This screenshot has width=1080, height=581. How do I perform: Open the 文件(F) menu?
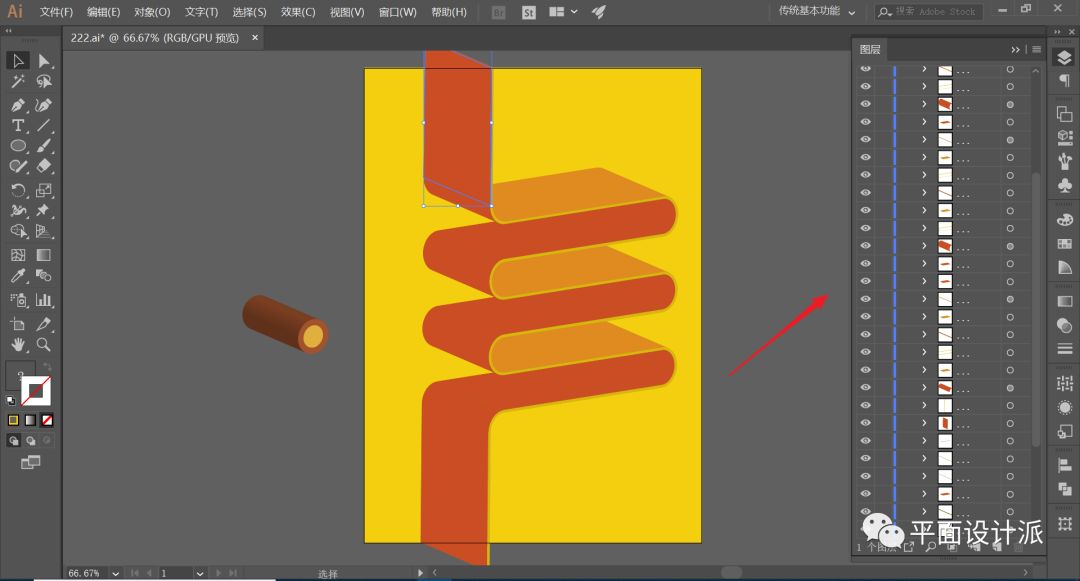point(56,12)
